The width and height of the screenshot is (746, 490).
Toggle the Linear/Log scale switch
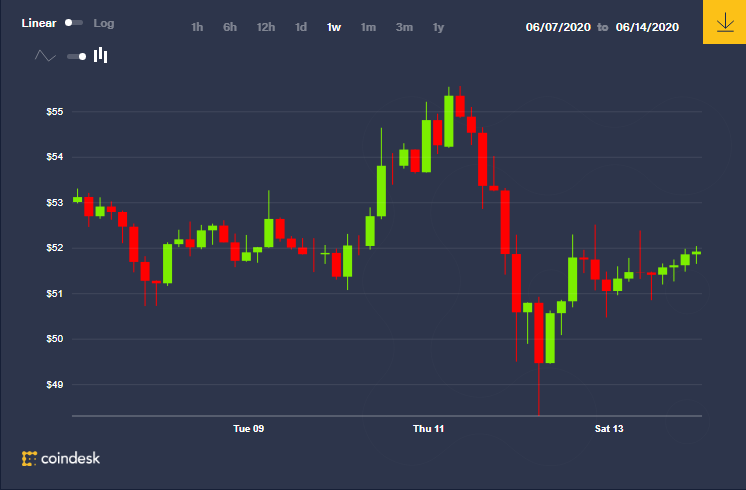[x=74, y=23]
